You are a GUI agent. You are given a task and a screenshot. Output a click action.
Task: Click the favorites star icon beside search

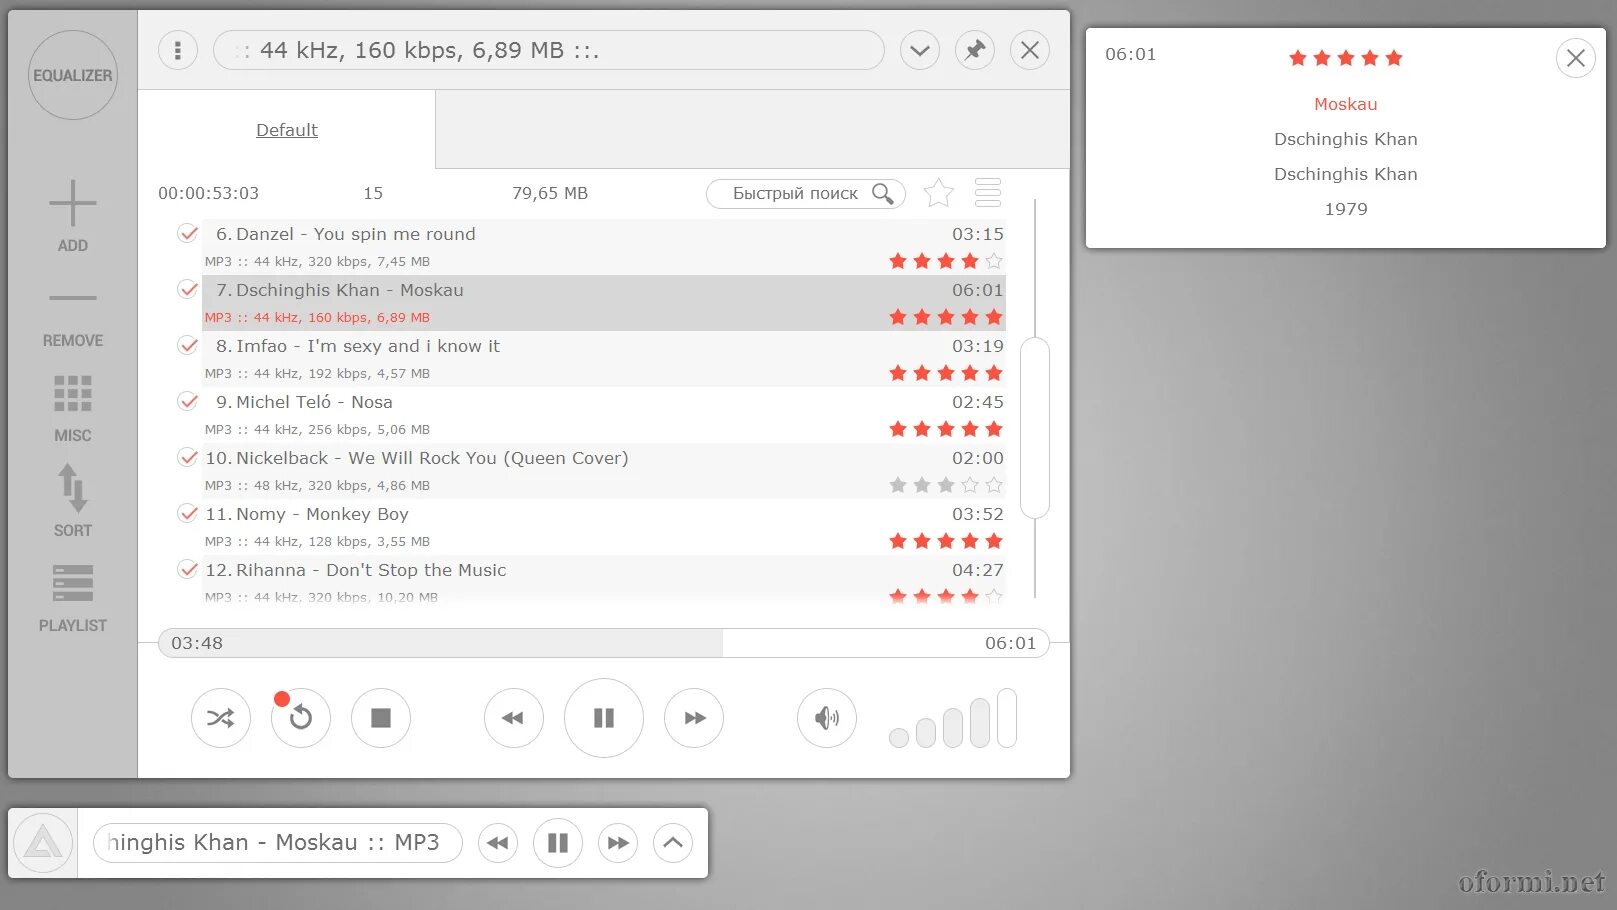(938, 193)
